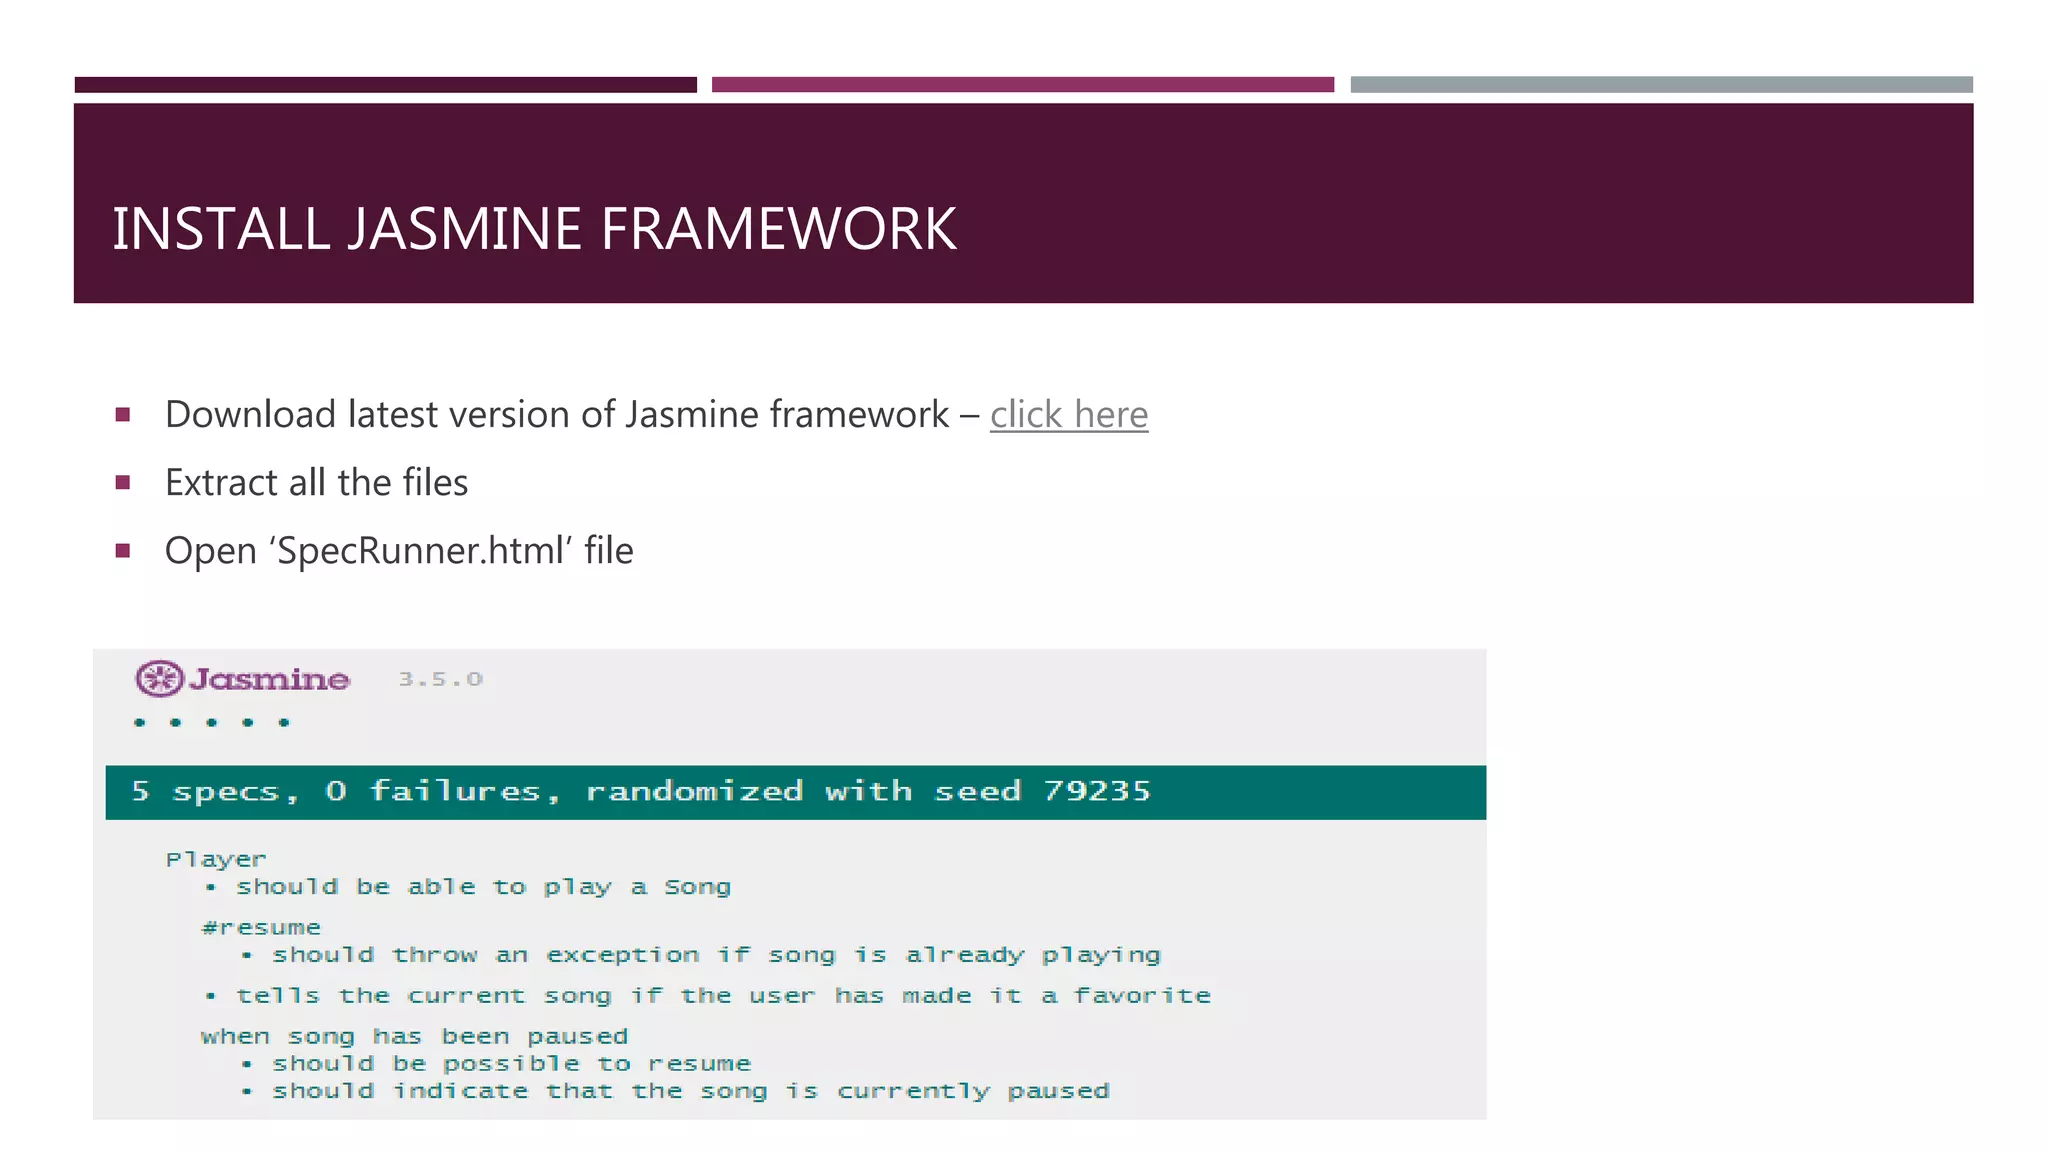
Task: Click the bullet before 'Download latest version'
Action: click(x=123, y=415)
